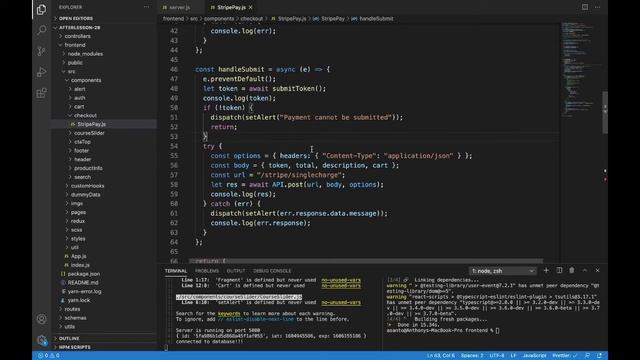The width and height of the screenshot is (640, 360).
Task: Click the editor horizontal scrollbar
Action: [x=367, y=260]
